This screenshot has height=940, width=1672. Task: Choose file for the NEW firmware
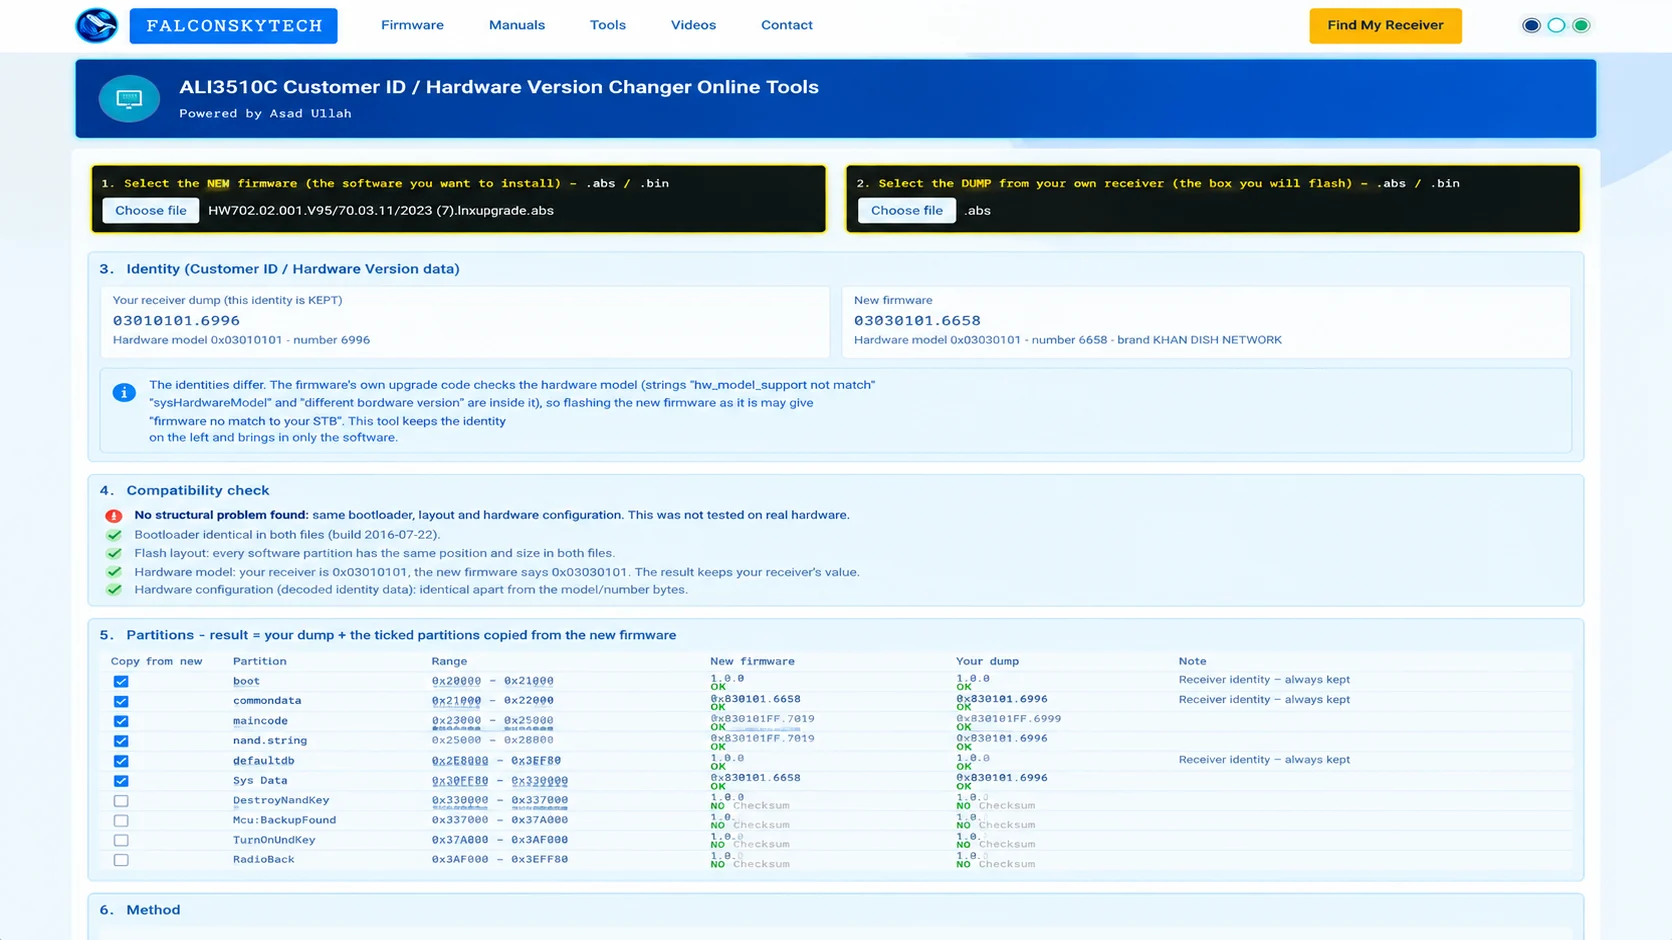151,210
